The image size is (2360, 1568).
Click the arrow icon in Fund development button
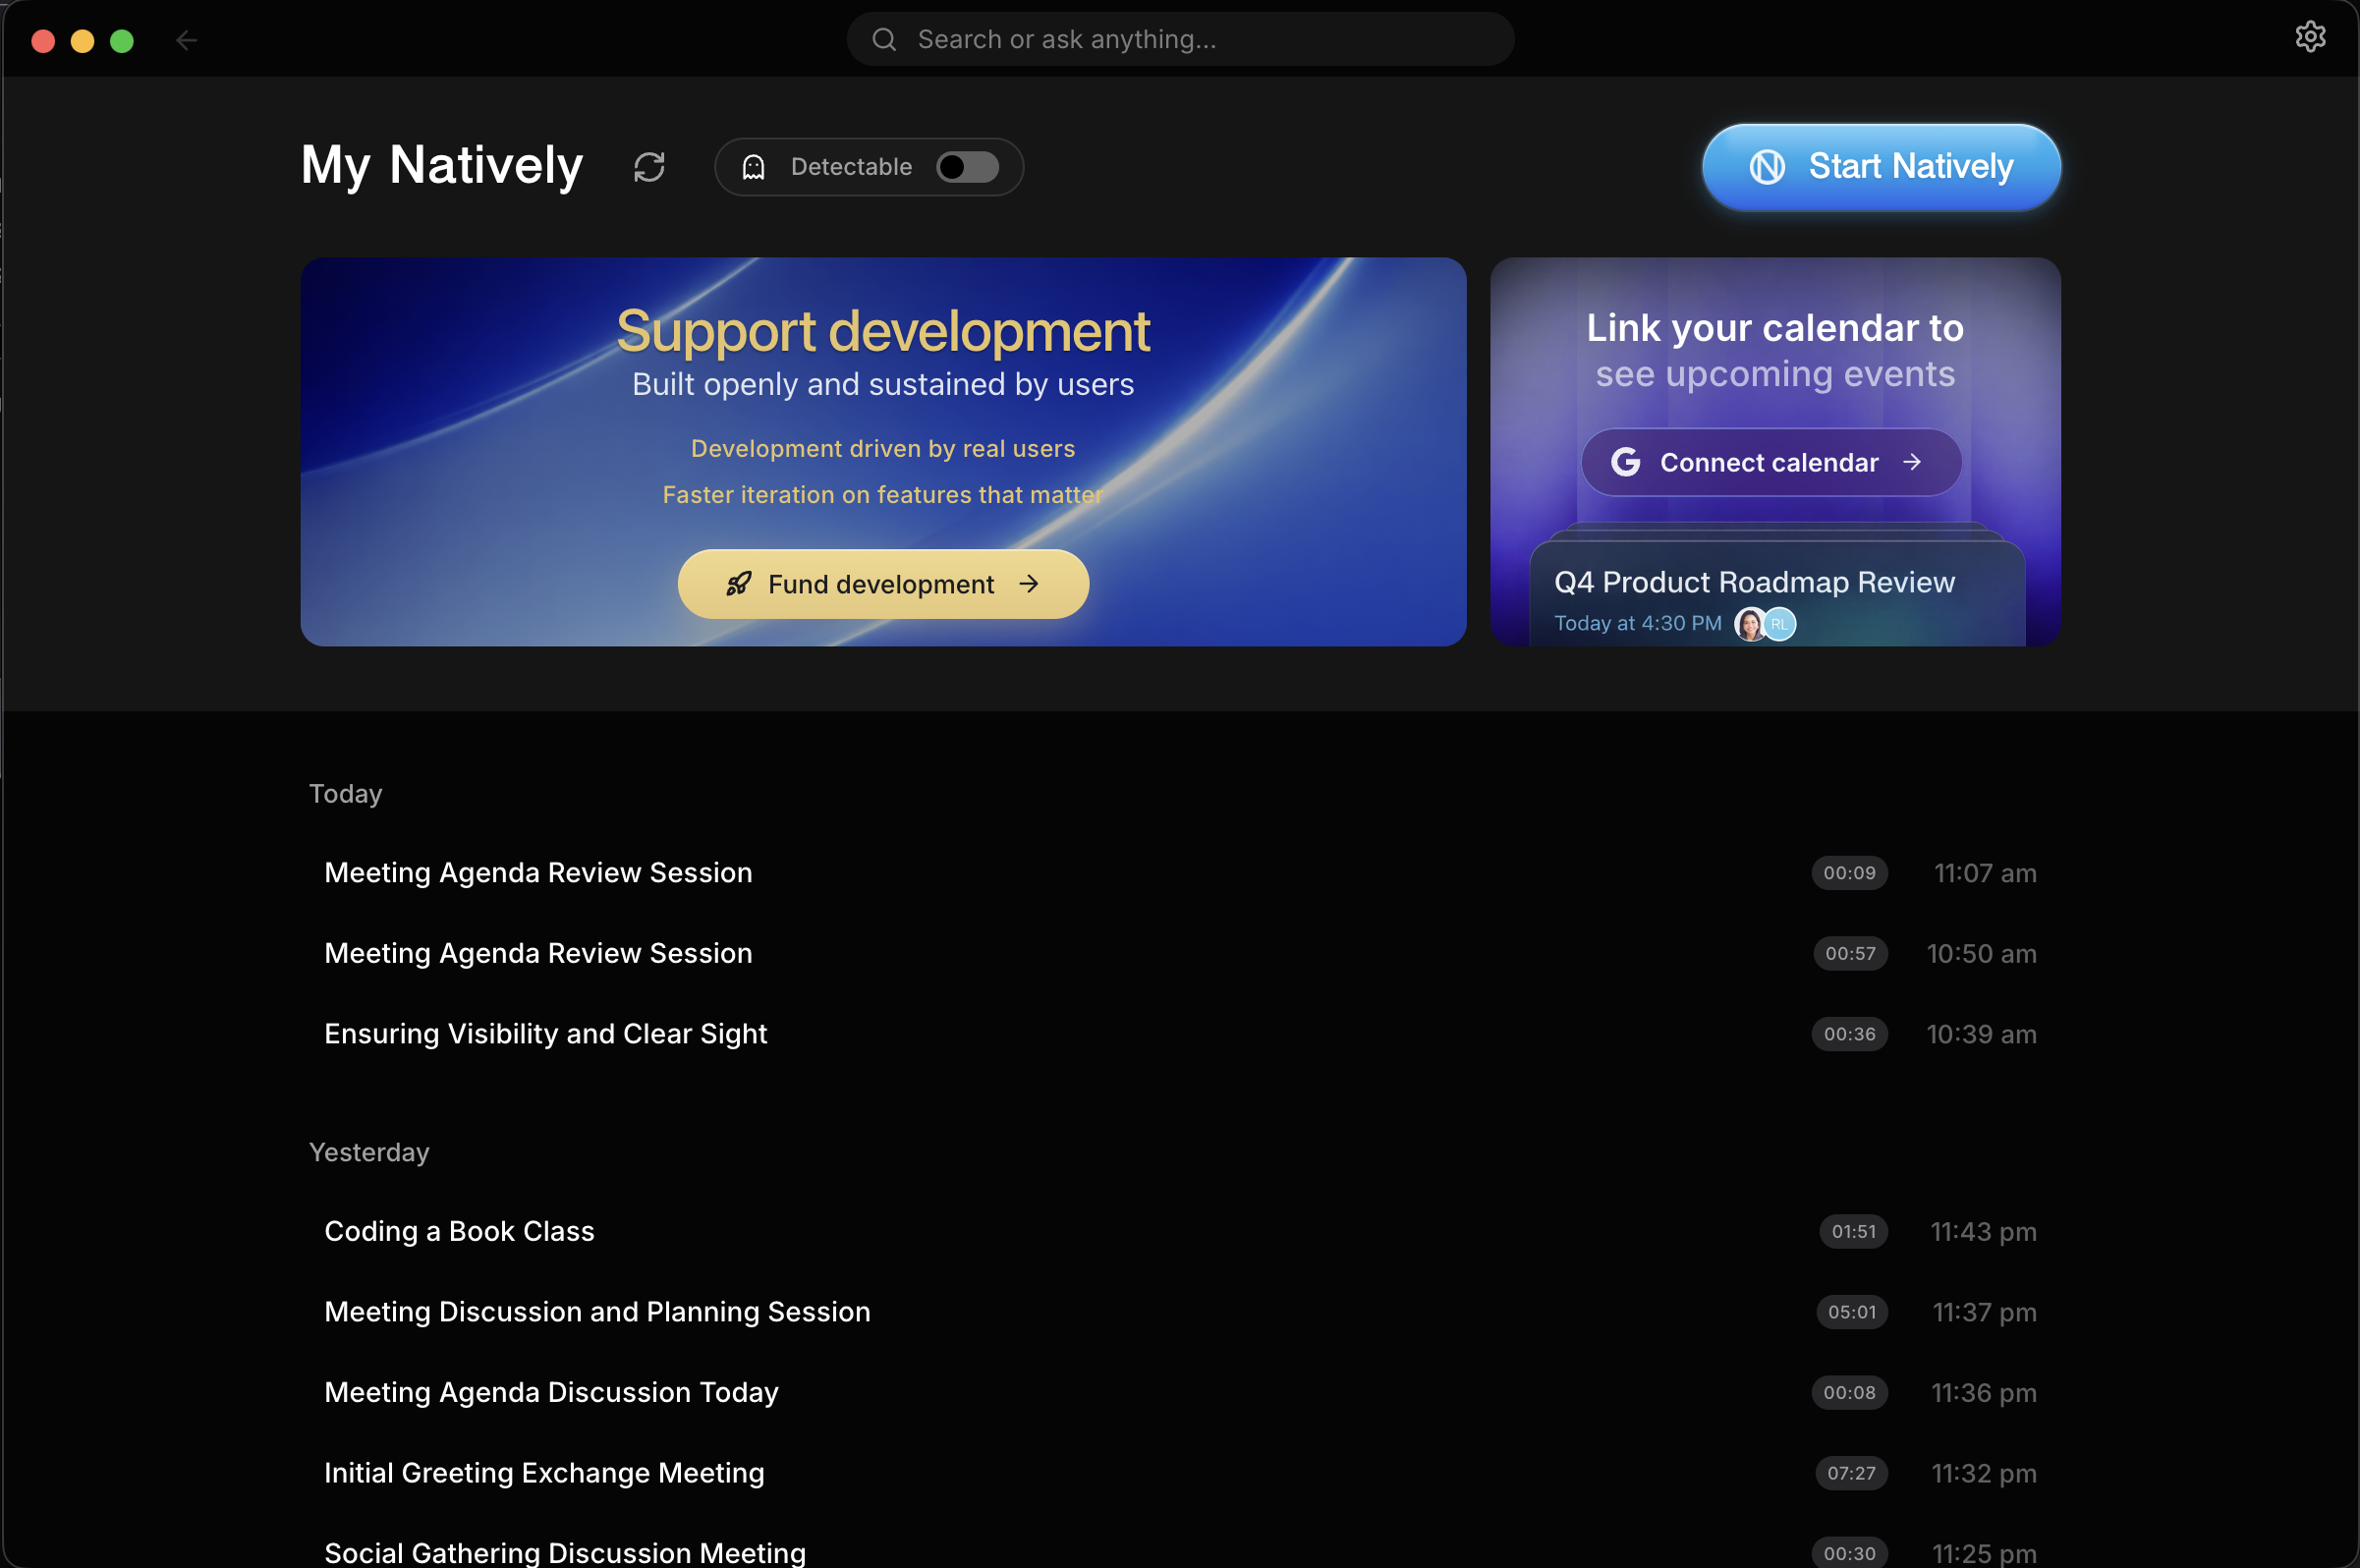point(1029,584)
